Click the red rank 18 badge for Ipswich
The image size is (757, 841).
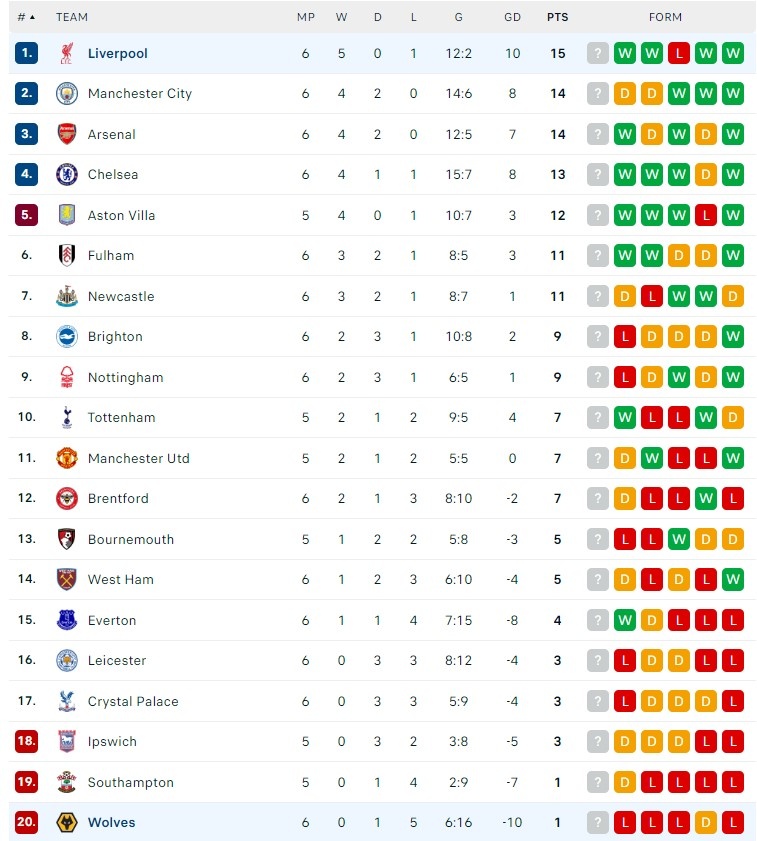point(27,741)
